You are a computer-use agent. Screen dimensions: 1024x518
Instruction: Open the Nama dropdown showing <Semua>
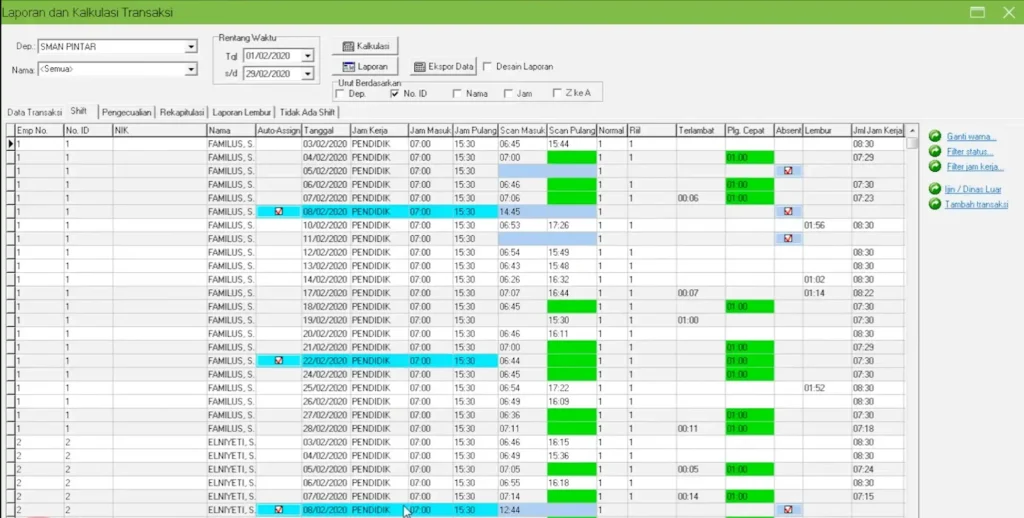point(190,69)
